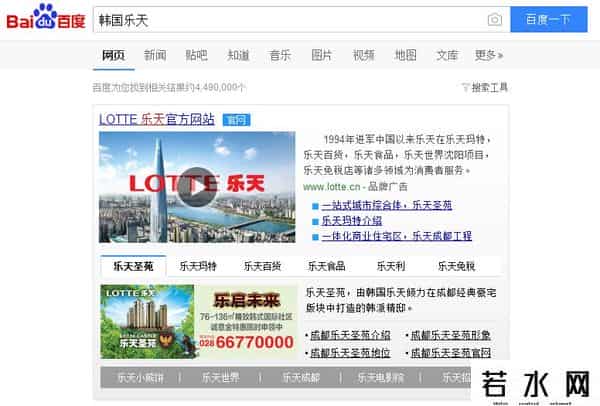Screen dimensions: 600x406
Task: Click the 乐启未来 banner image
Action: [199, 321]
